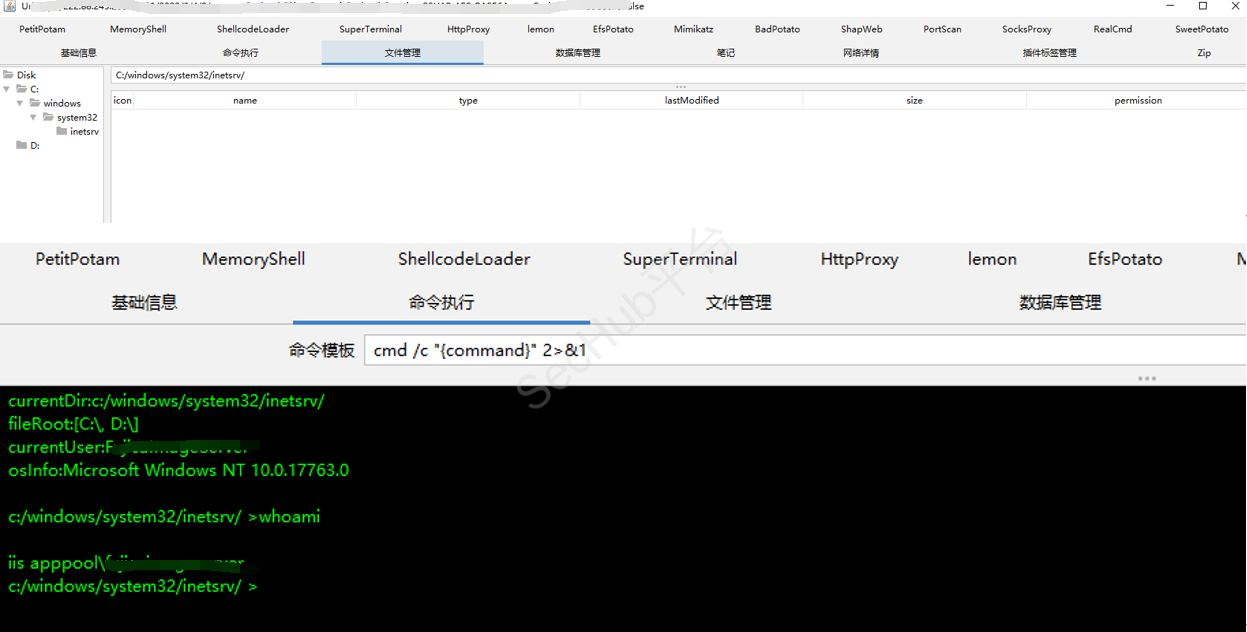
Task: Open the 网络详情 tab
Action: (x=860, y=53)
